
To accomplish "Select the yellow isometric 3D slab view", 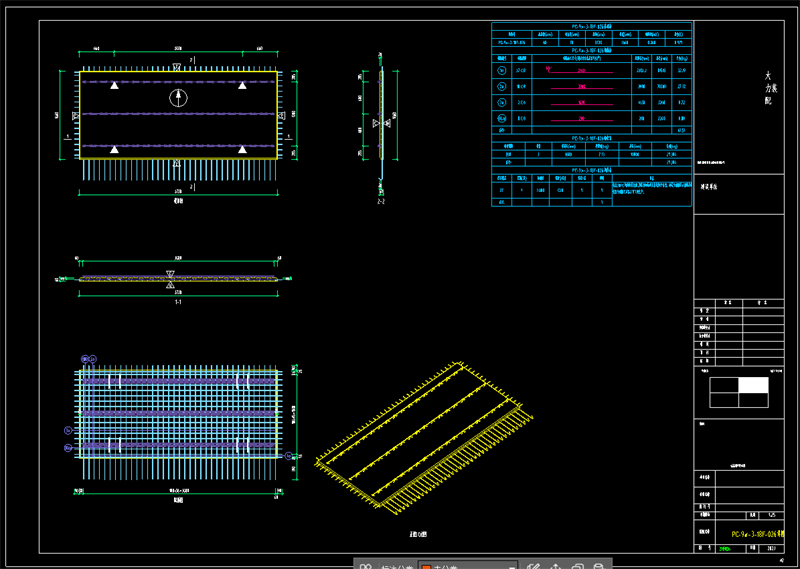I will (x=424, y=438).
